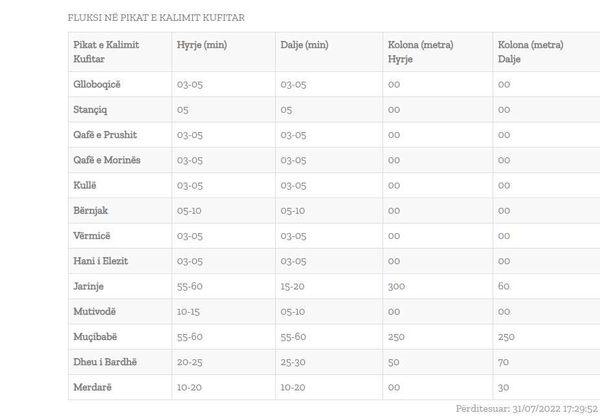Click the Përditësuar timestamp text
The width and height of the screenshot is (600, 417).
pos(527,409)
